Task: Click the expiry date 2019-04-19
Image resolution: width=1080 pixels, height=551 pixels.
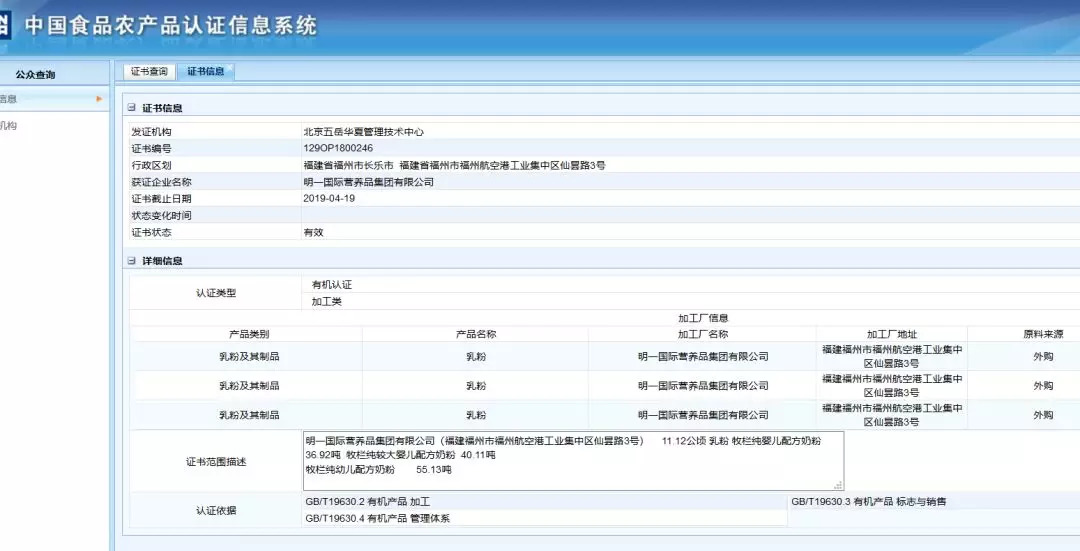Action: (329, 198)
